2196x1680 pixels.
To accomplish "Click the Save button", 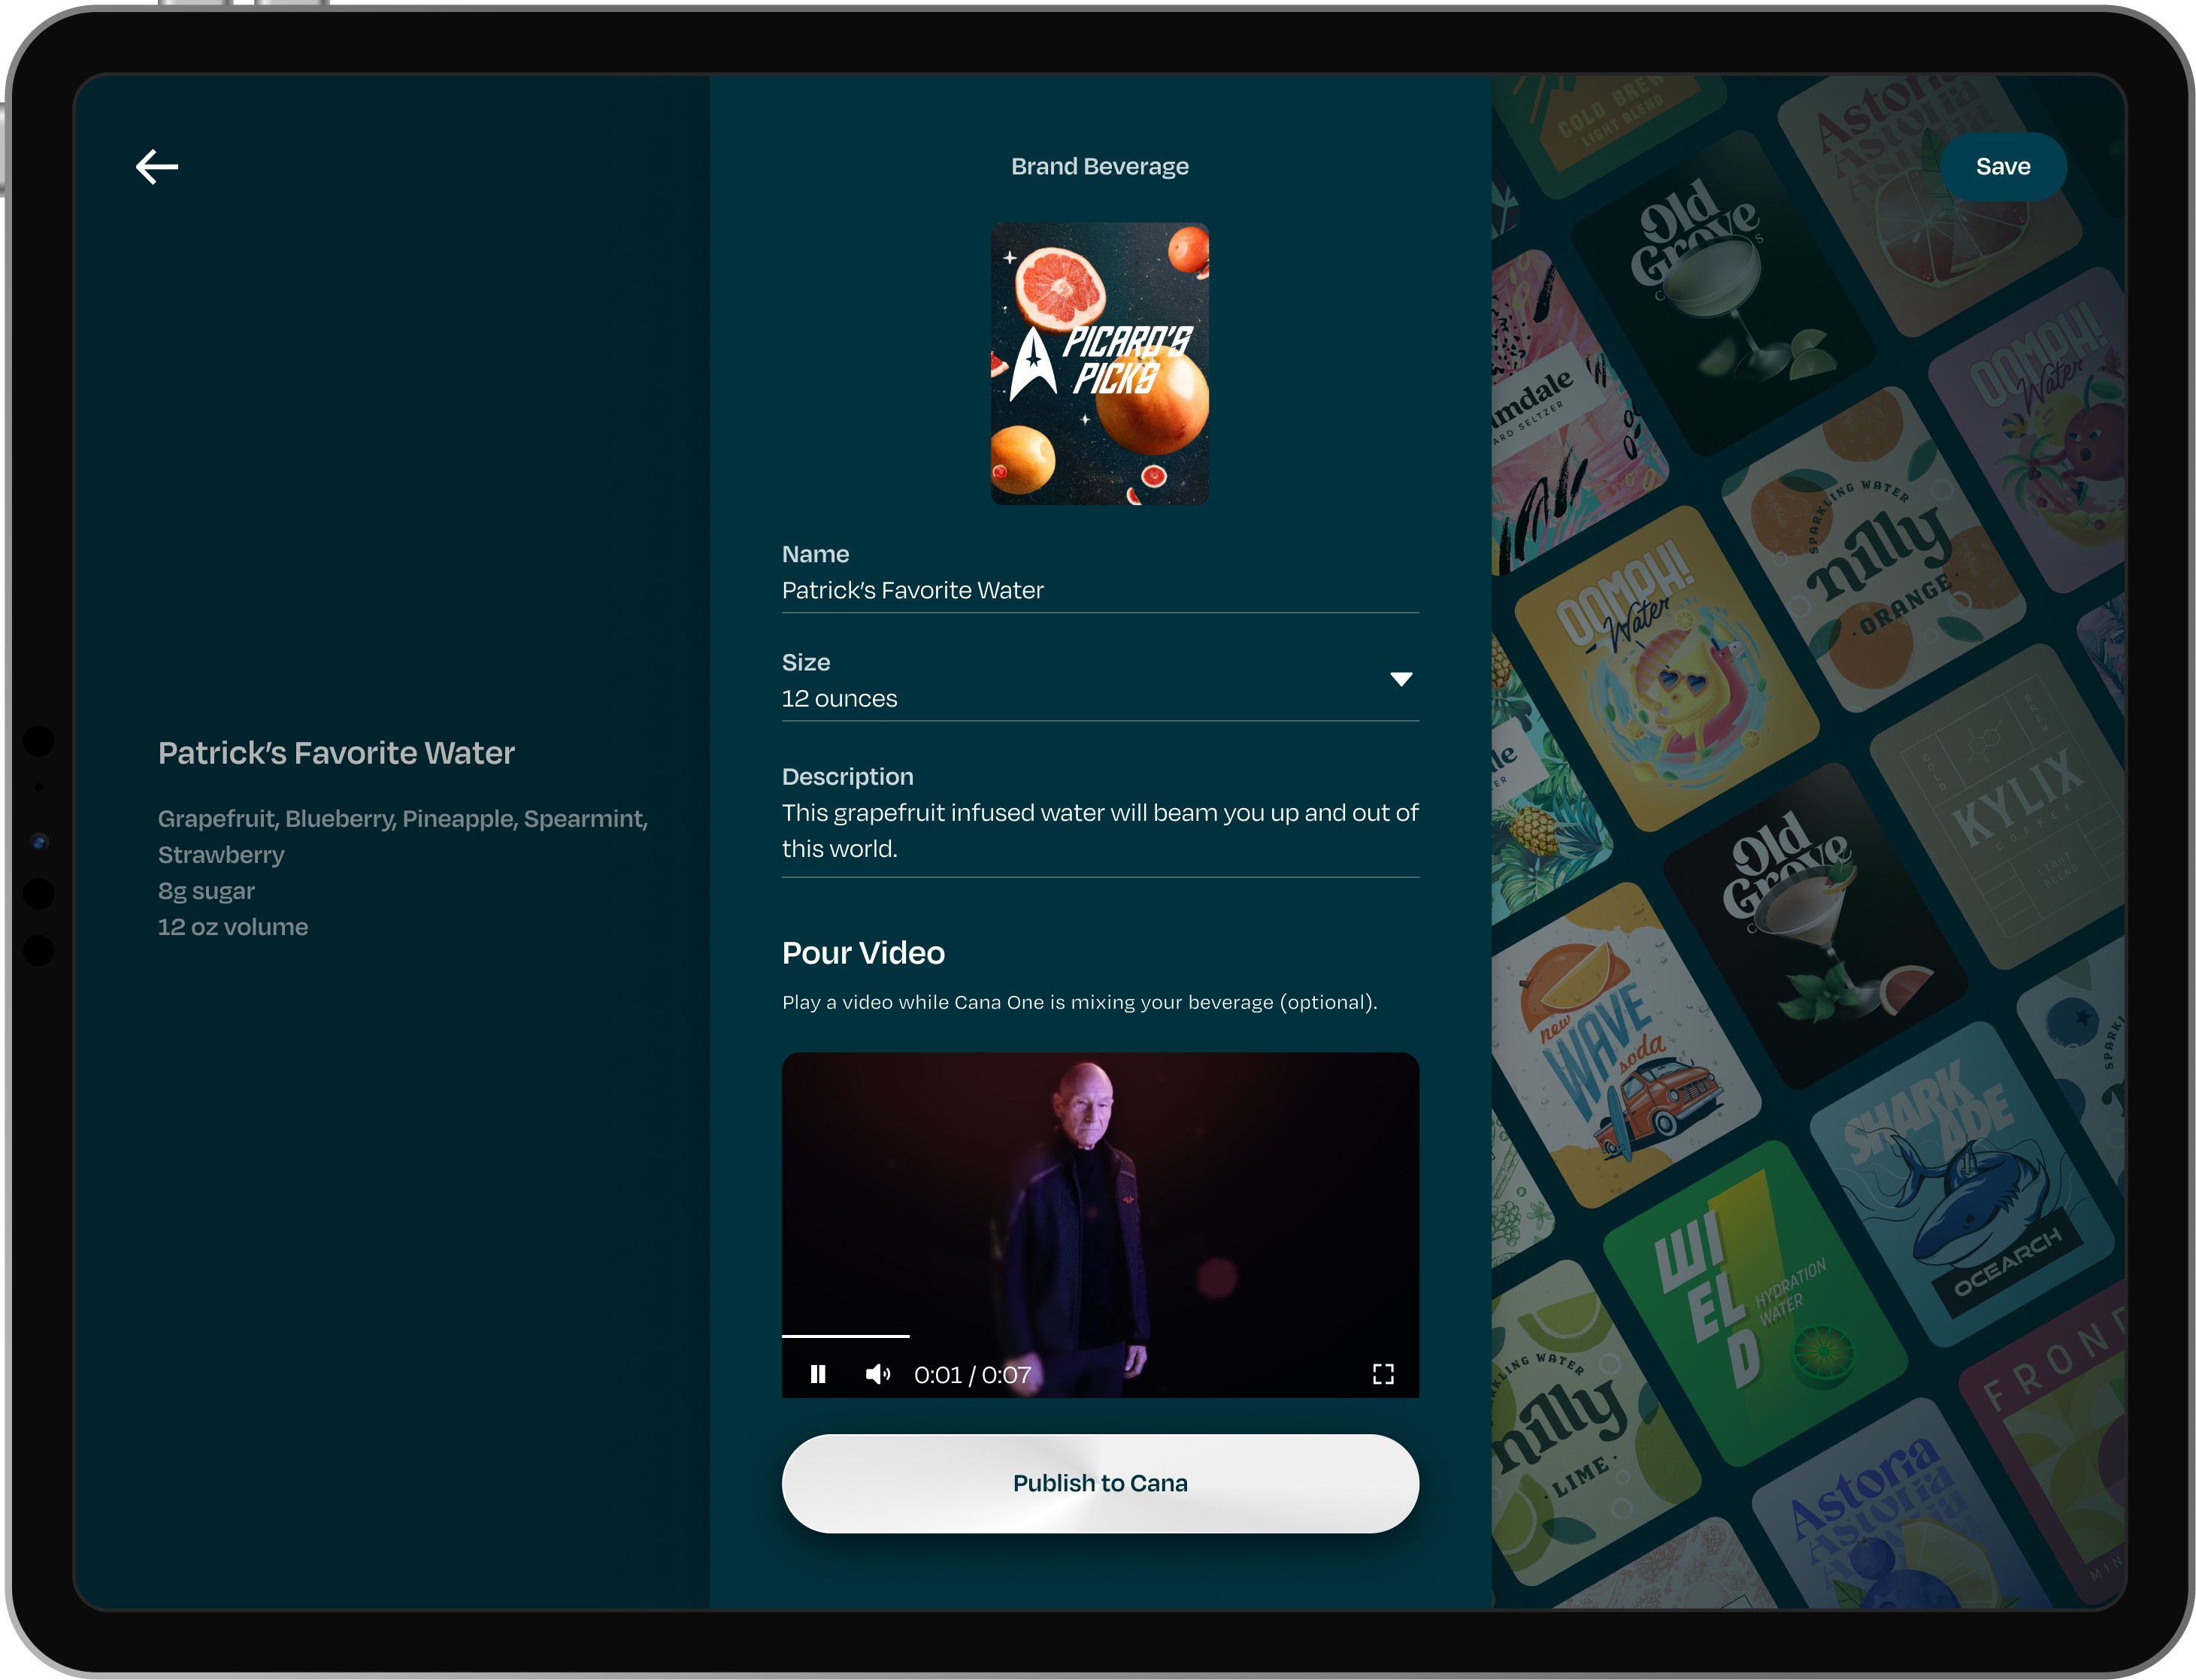I will click(x=2002, y=166).
